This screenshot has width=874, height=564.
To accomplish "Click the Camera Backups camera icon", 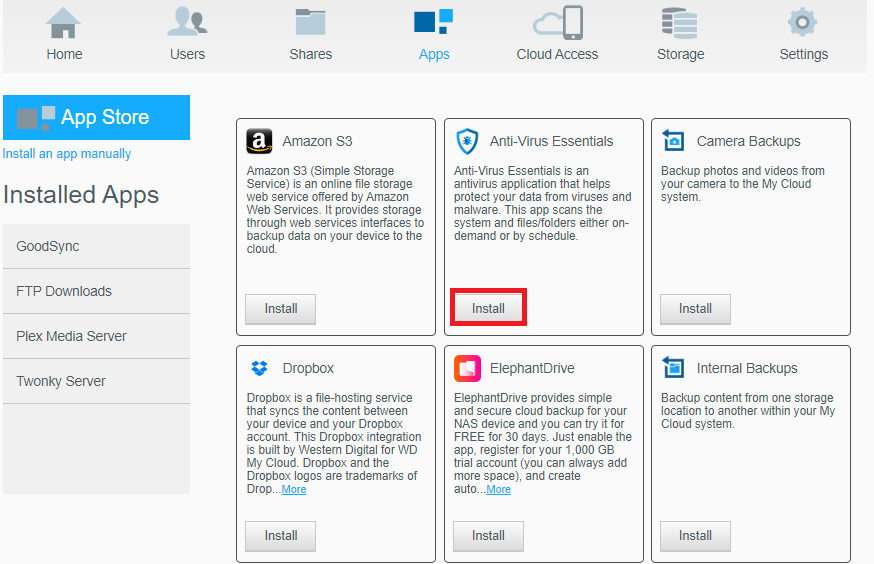I will [x=673, y=140].
